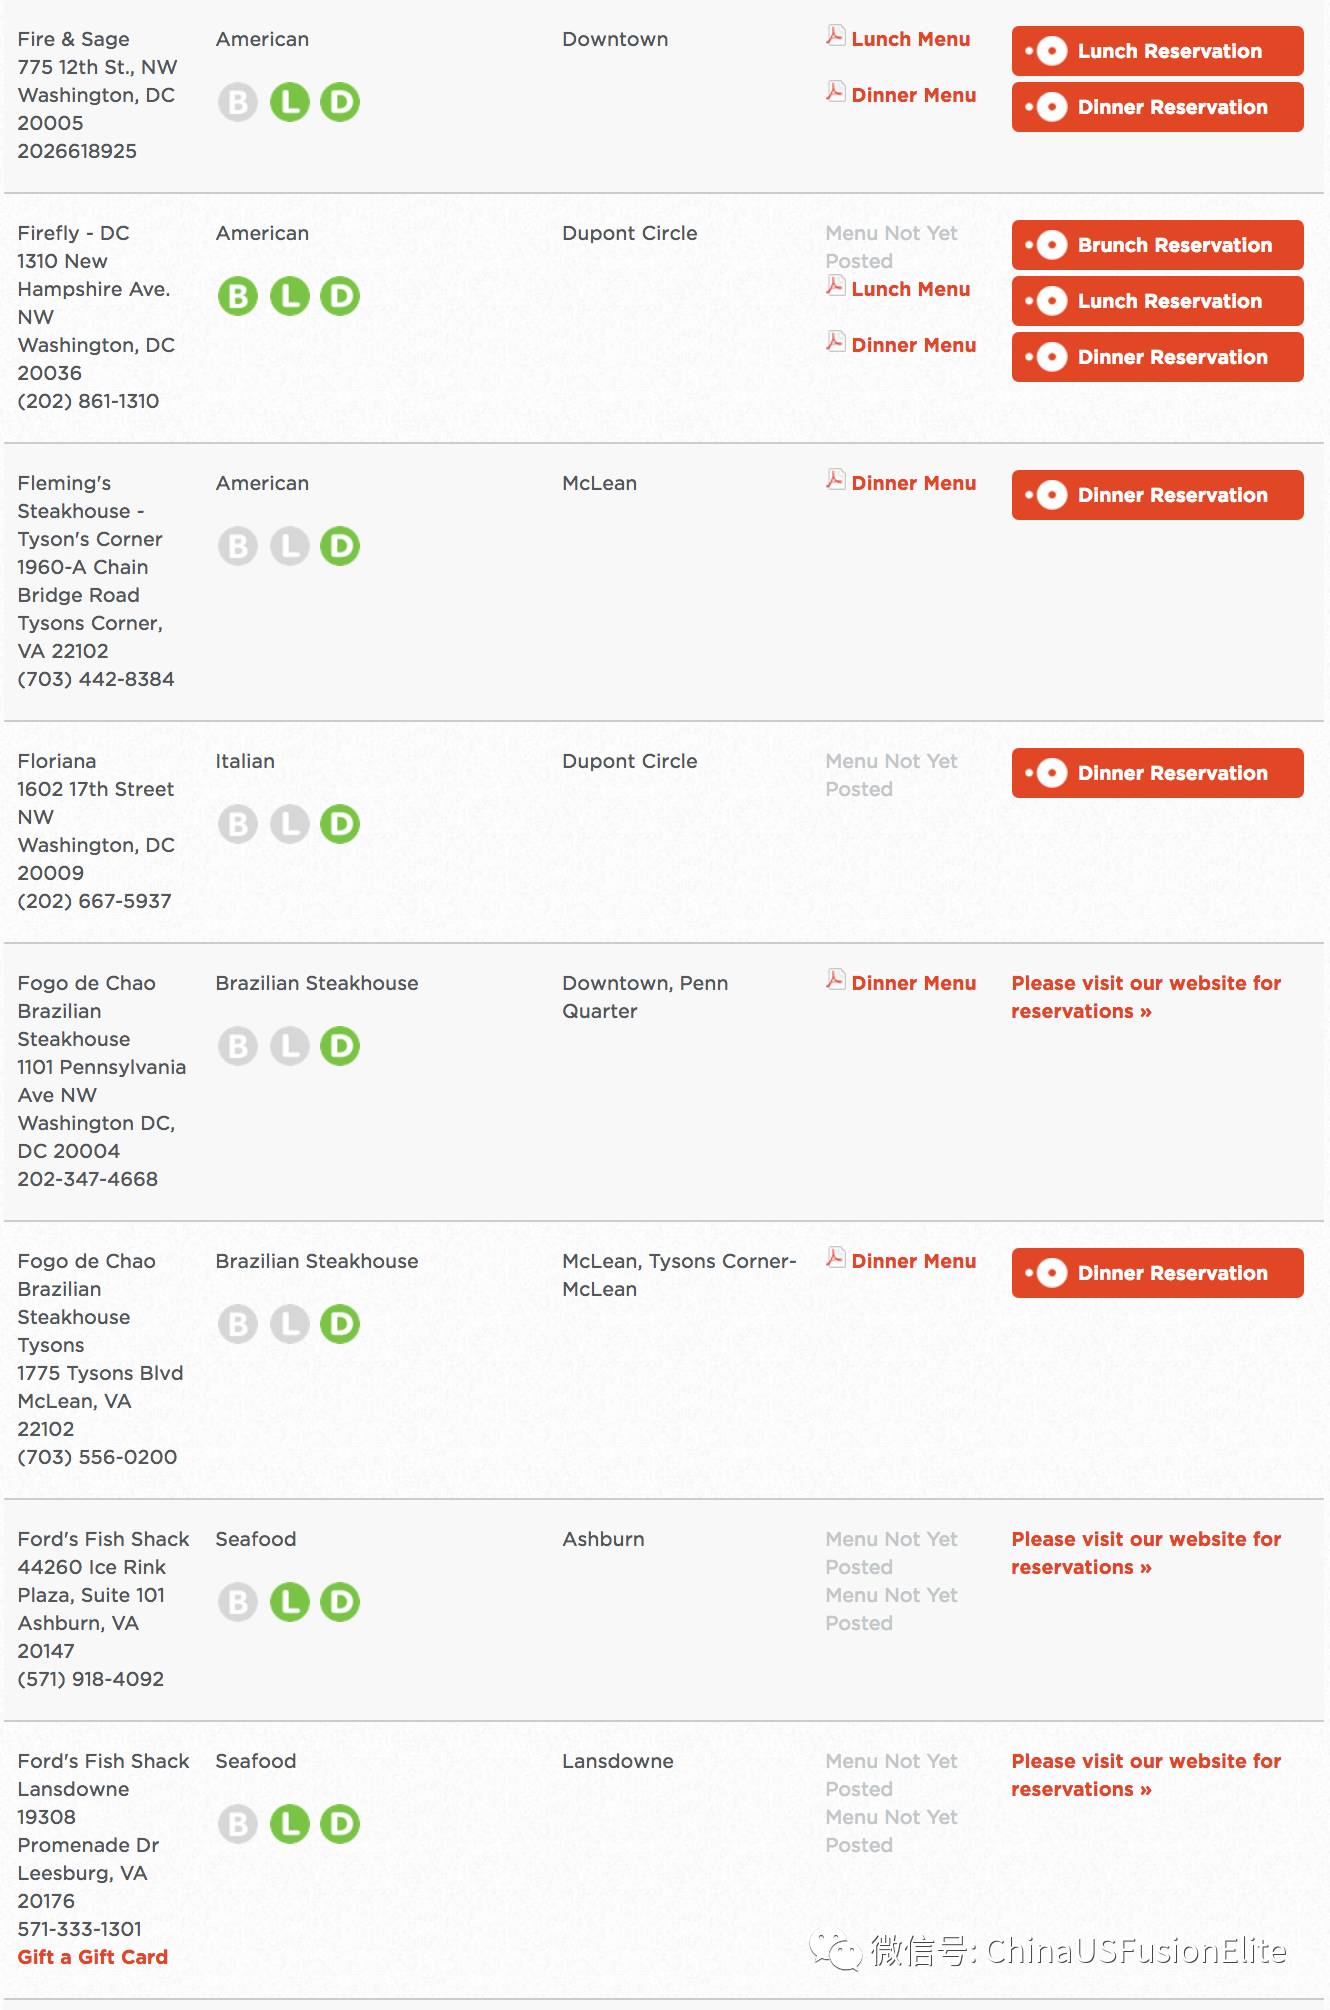1330x2010 pixels.
Task: Open Fire & Sage Dinner Menu link
Action: [913, 95]
